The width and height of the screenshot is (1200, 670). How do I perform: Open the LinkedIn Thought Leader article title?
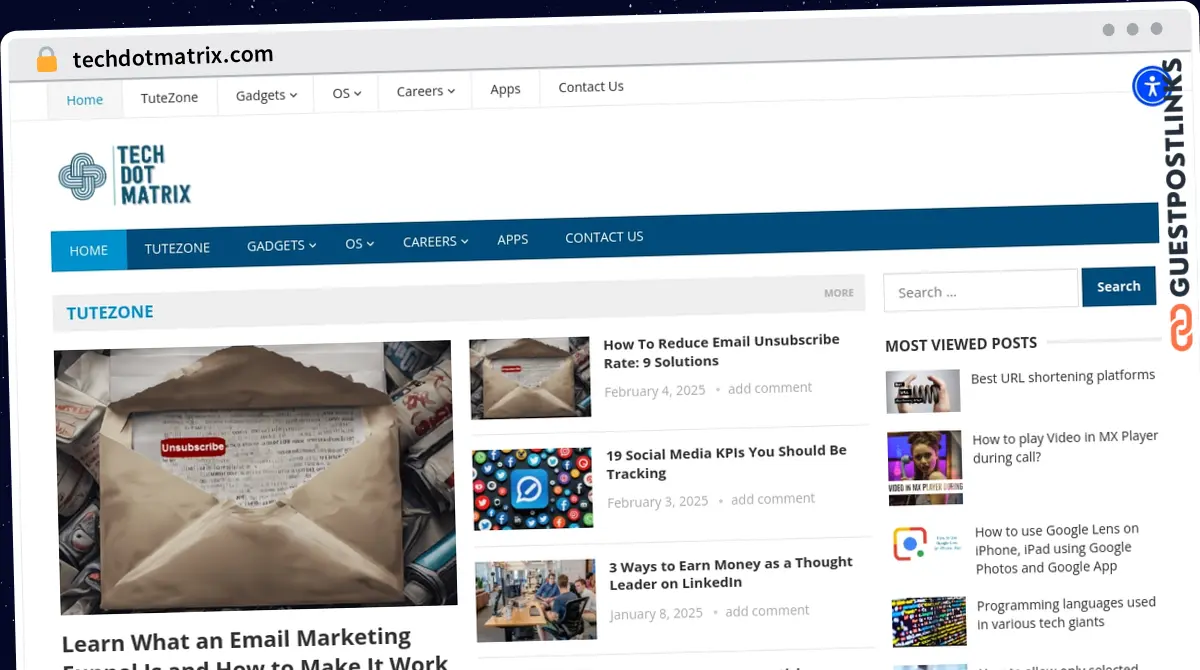tap(730, 573)
